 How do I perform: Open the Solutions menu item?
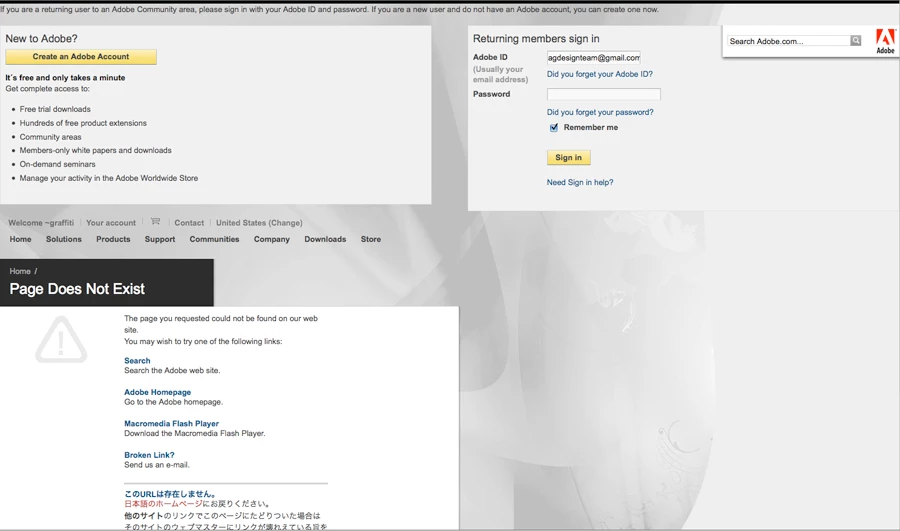(64, 239)
